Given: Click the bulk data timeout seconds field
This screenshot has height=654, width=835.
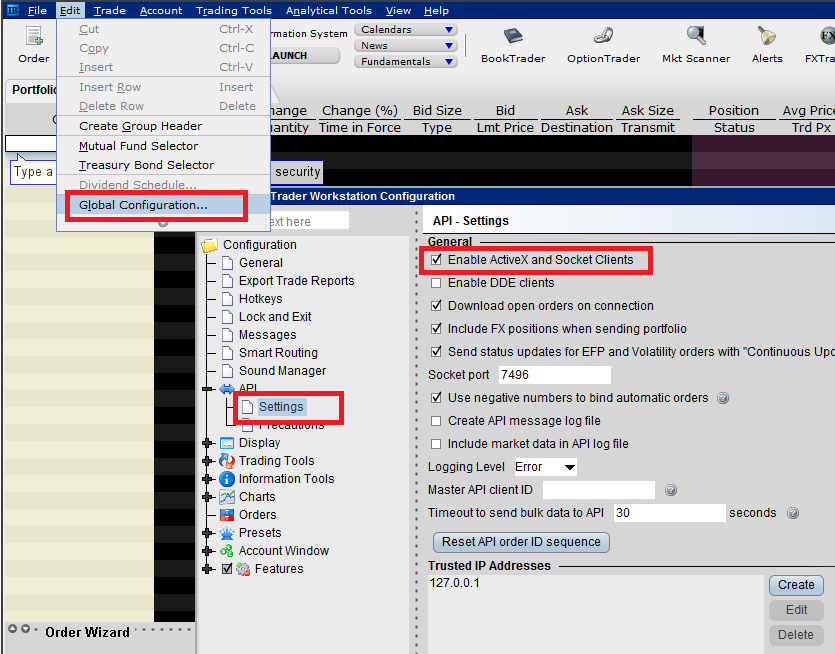Looking at the screenshot, I should click(x=669, y=513).
